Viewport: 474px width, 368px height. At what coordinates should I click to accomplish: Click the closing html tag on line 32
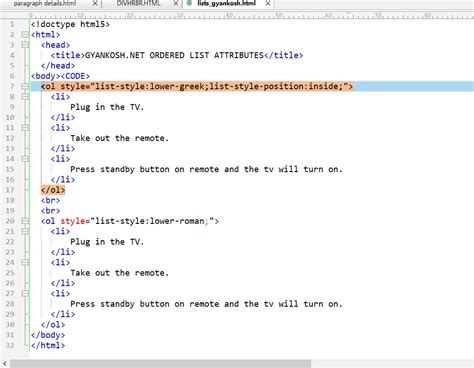point(48,345)
